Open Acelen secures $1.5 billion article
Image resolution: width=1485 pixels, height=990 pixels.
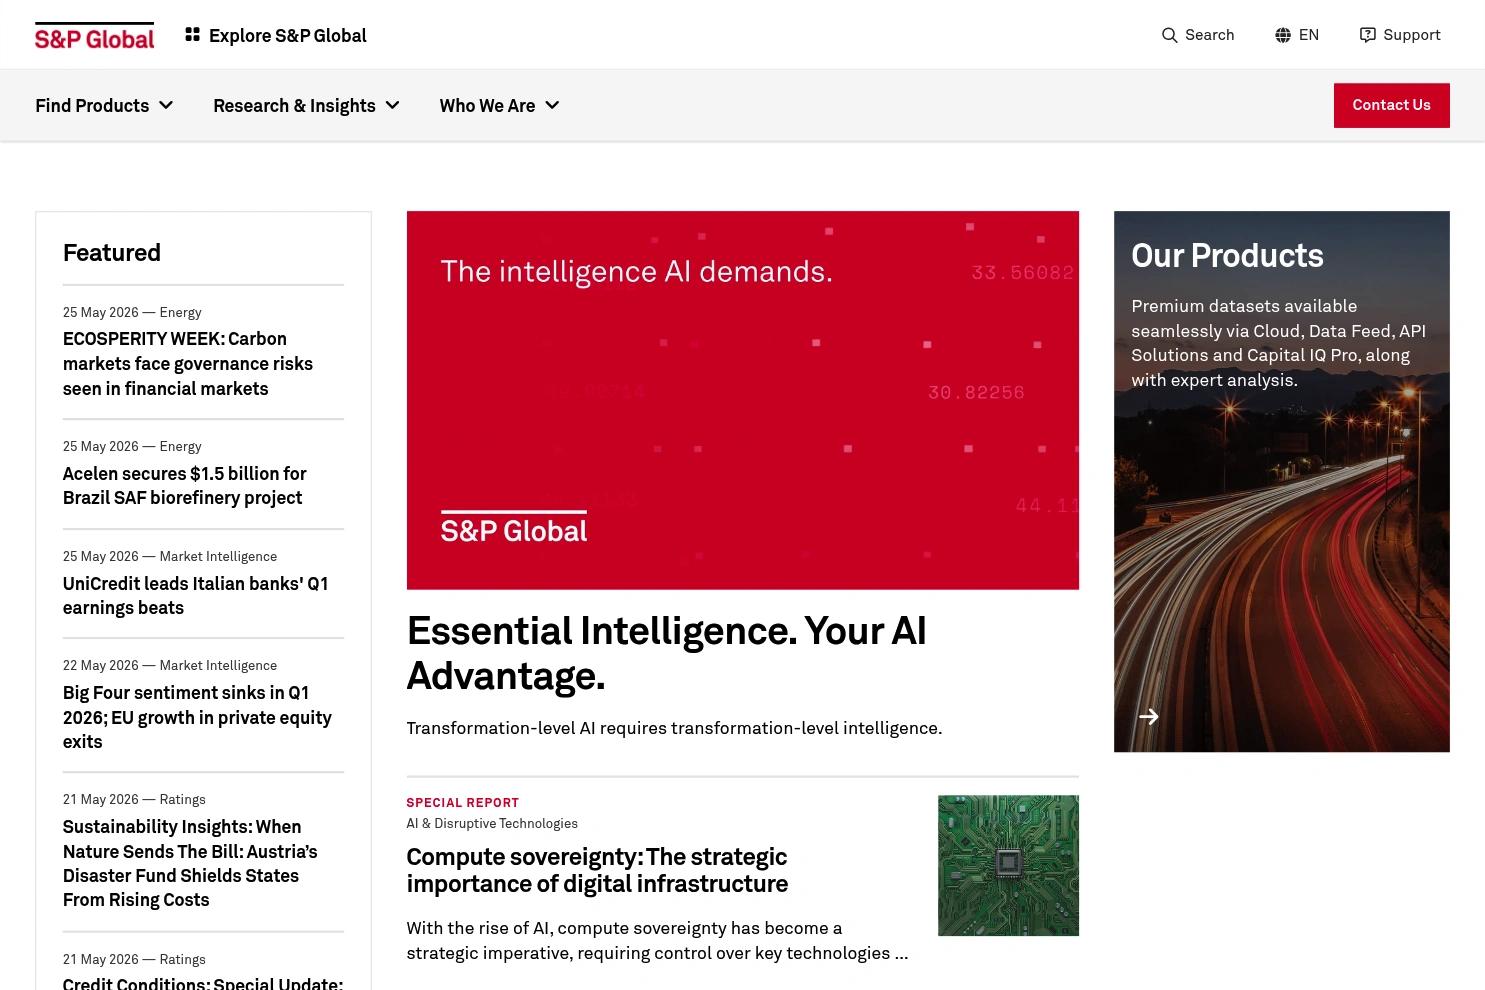tap(185, 485)
